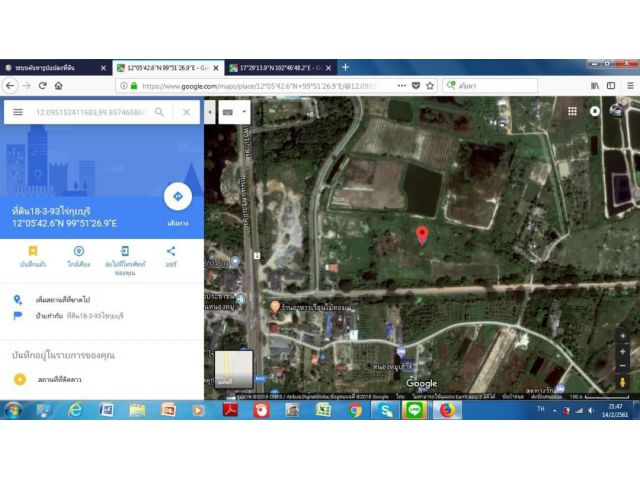
Task: Focus the Firefox URL address bar
Action: (261, 86)
